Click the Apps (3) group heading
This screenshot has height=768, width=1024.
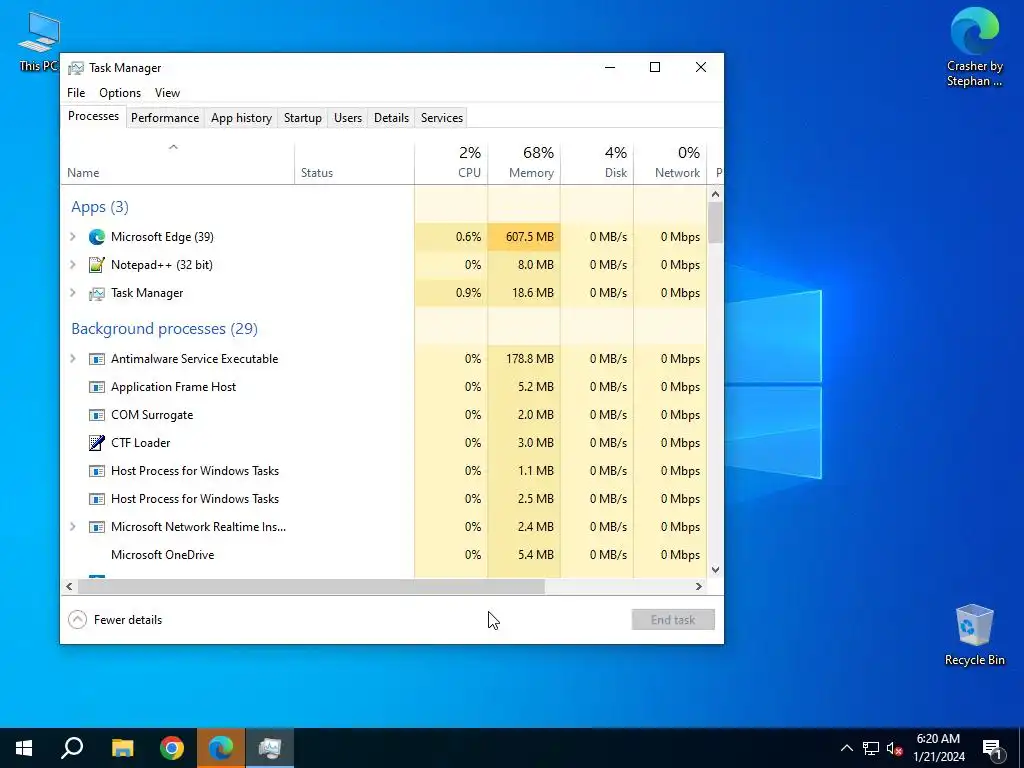coord(100,207)
